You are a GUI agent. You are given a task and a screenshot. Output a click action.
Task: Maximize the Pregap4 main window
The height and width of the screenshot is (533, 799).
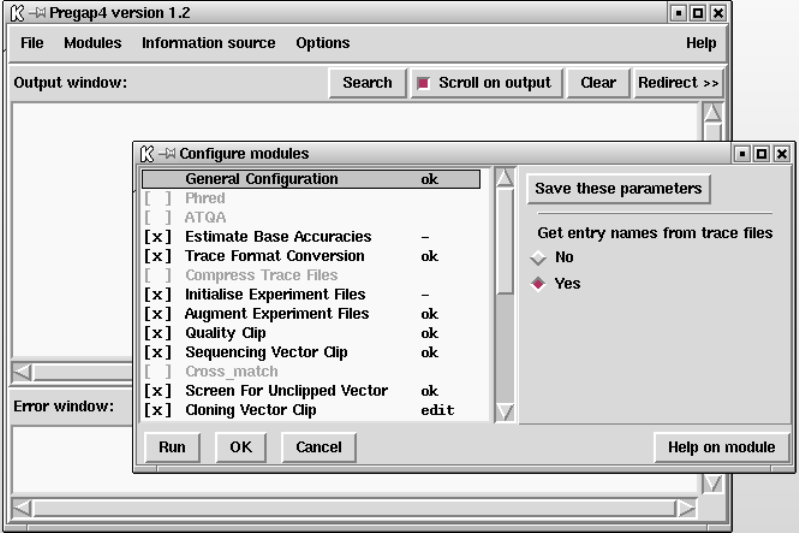pyautogui.click(x=698, y=13)
